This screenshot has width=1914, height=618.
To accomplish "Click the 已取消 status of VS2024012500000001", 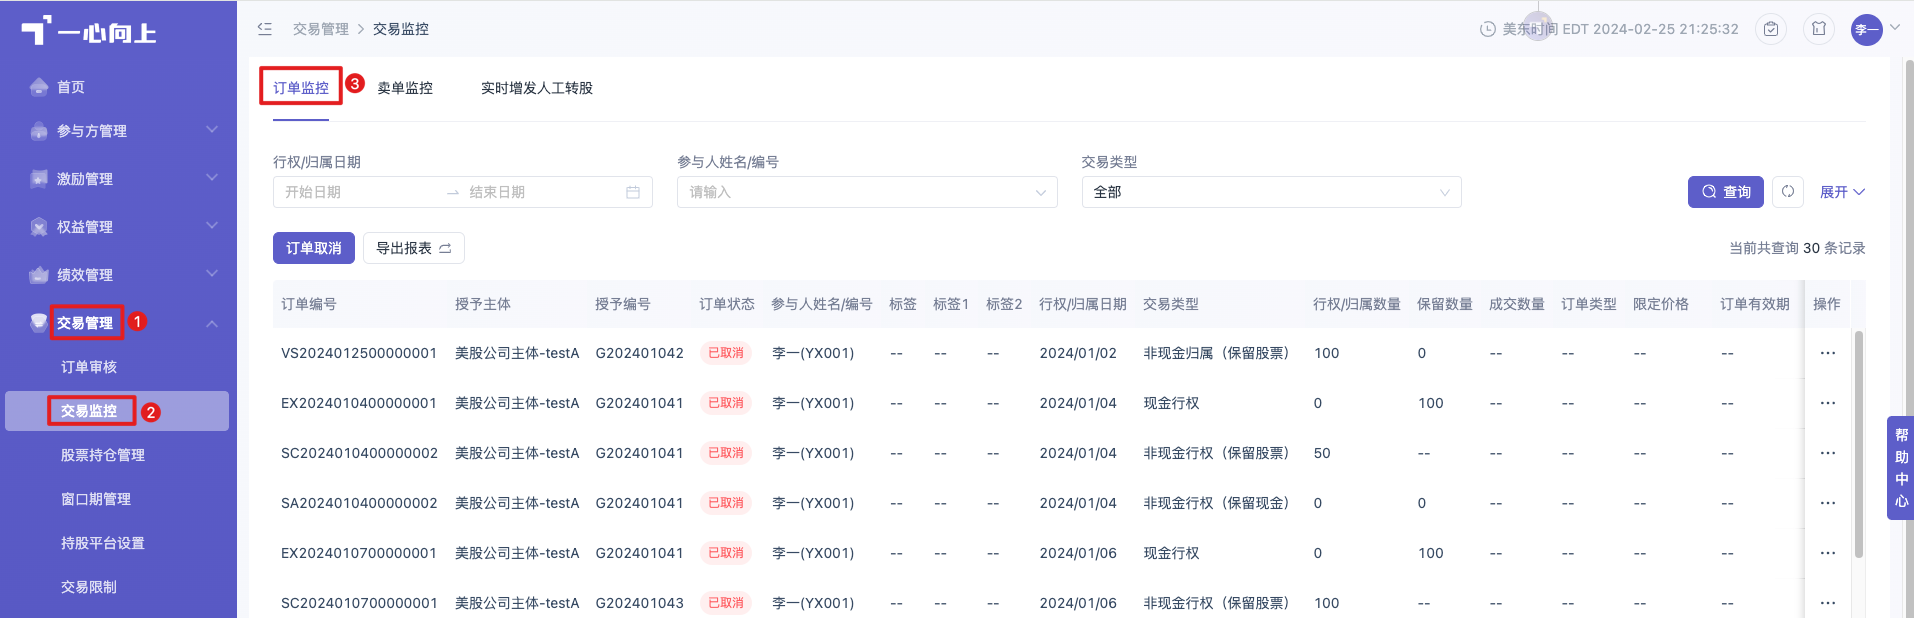I will (x=726, y=353).
